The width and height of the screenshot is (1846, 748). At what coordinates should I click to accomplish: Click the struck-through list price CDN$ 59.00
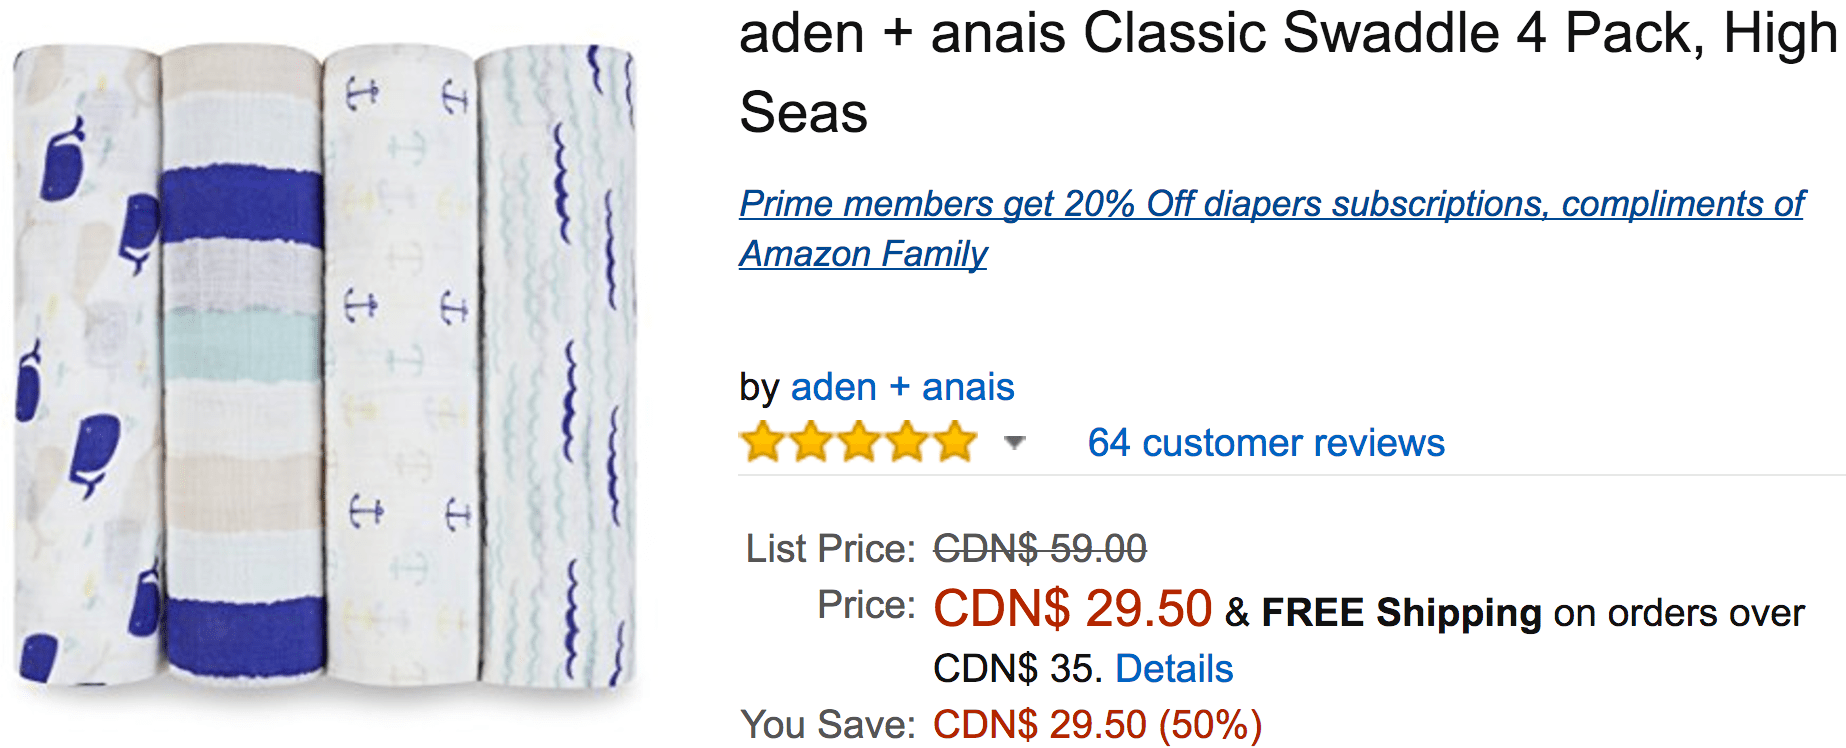[x=1040, y=549]
